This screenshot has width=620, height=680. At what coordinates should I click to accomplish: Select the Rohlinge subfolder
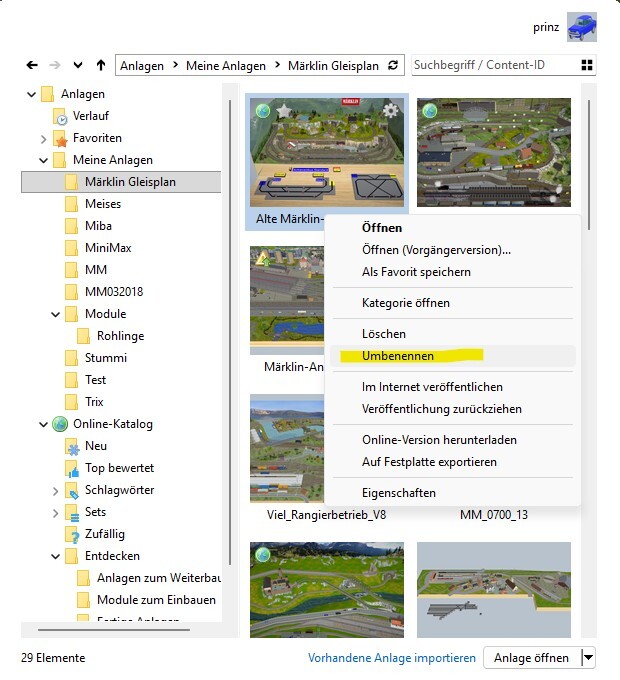(121, 336)
